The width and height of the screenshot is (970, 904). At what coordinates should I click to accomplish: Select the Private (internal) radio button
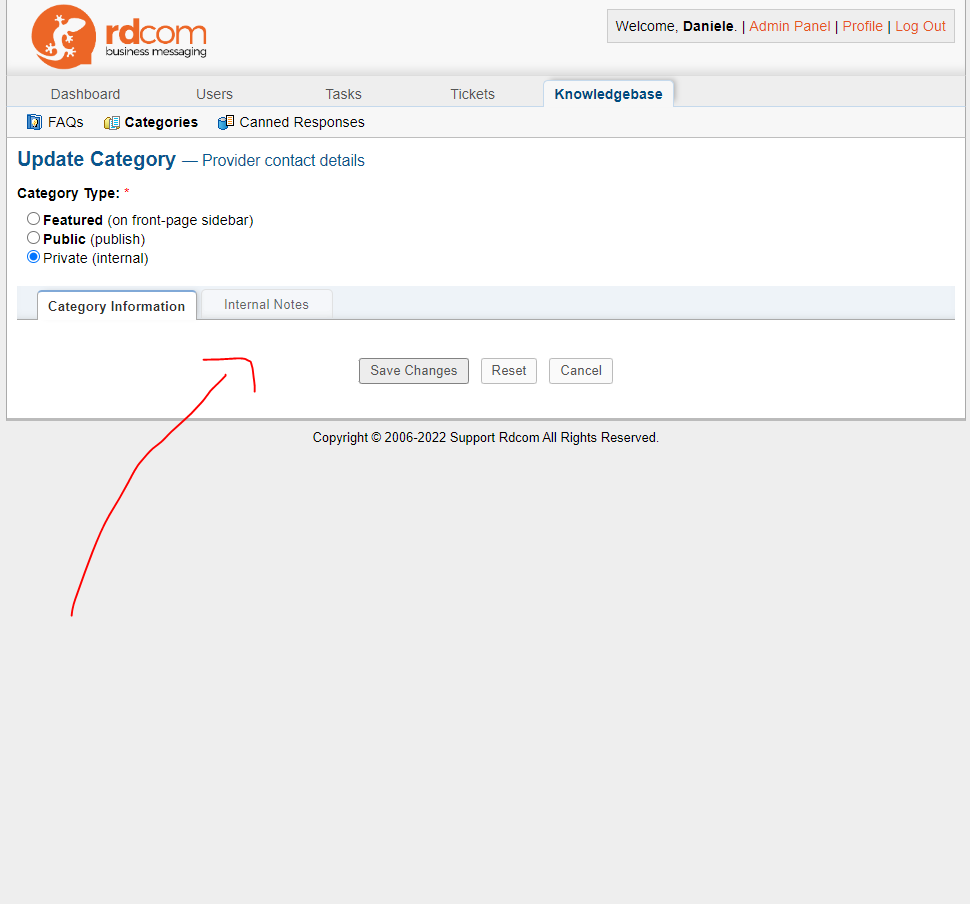click(34, 257)
